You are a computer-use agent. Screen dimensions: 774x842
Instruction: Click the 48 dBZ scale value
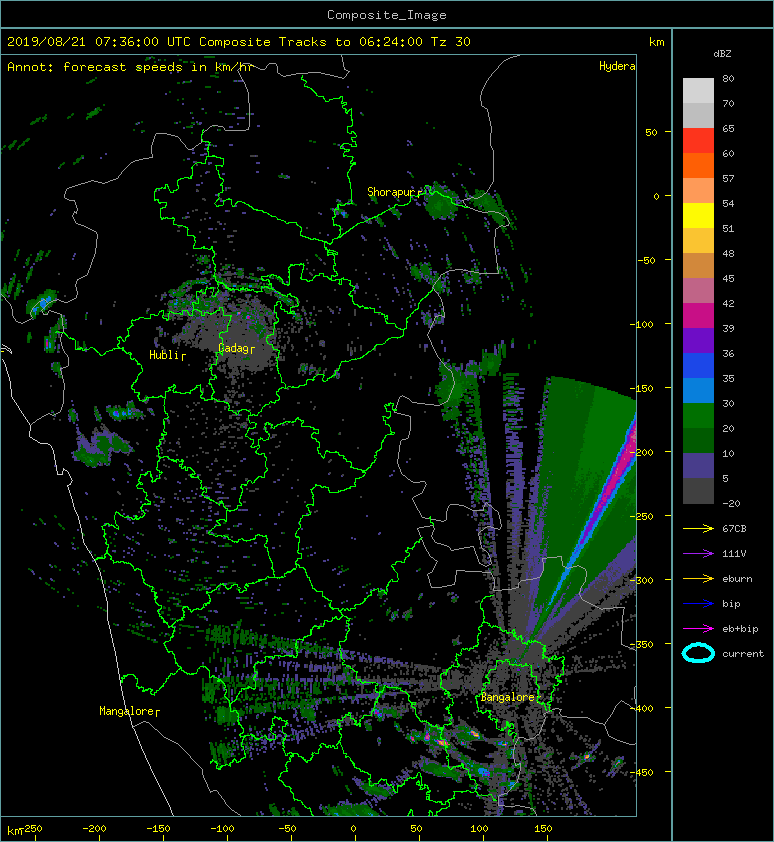728,253
